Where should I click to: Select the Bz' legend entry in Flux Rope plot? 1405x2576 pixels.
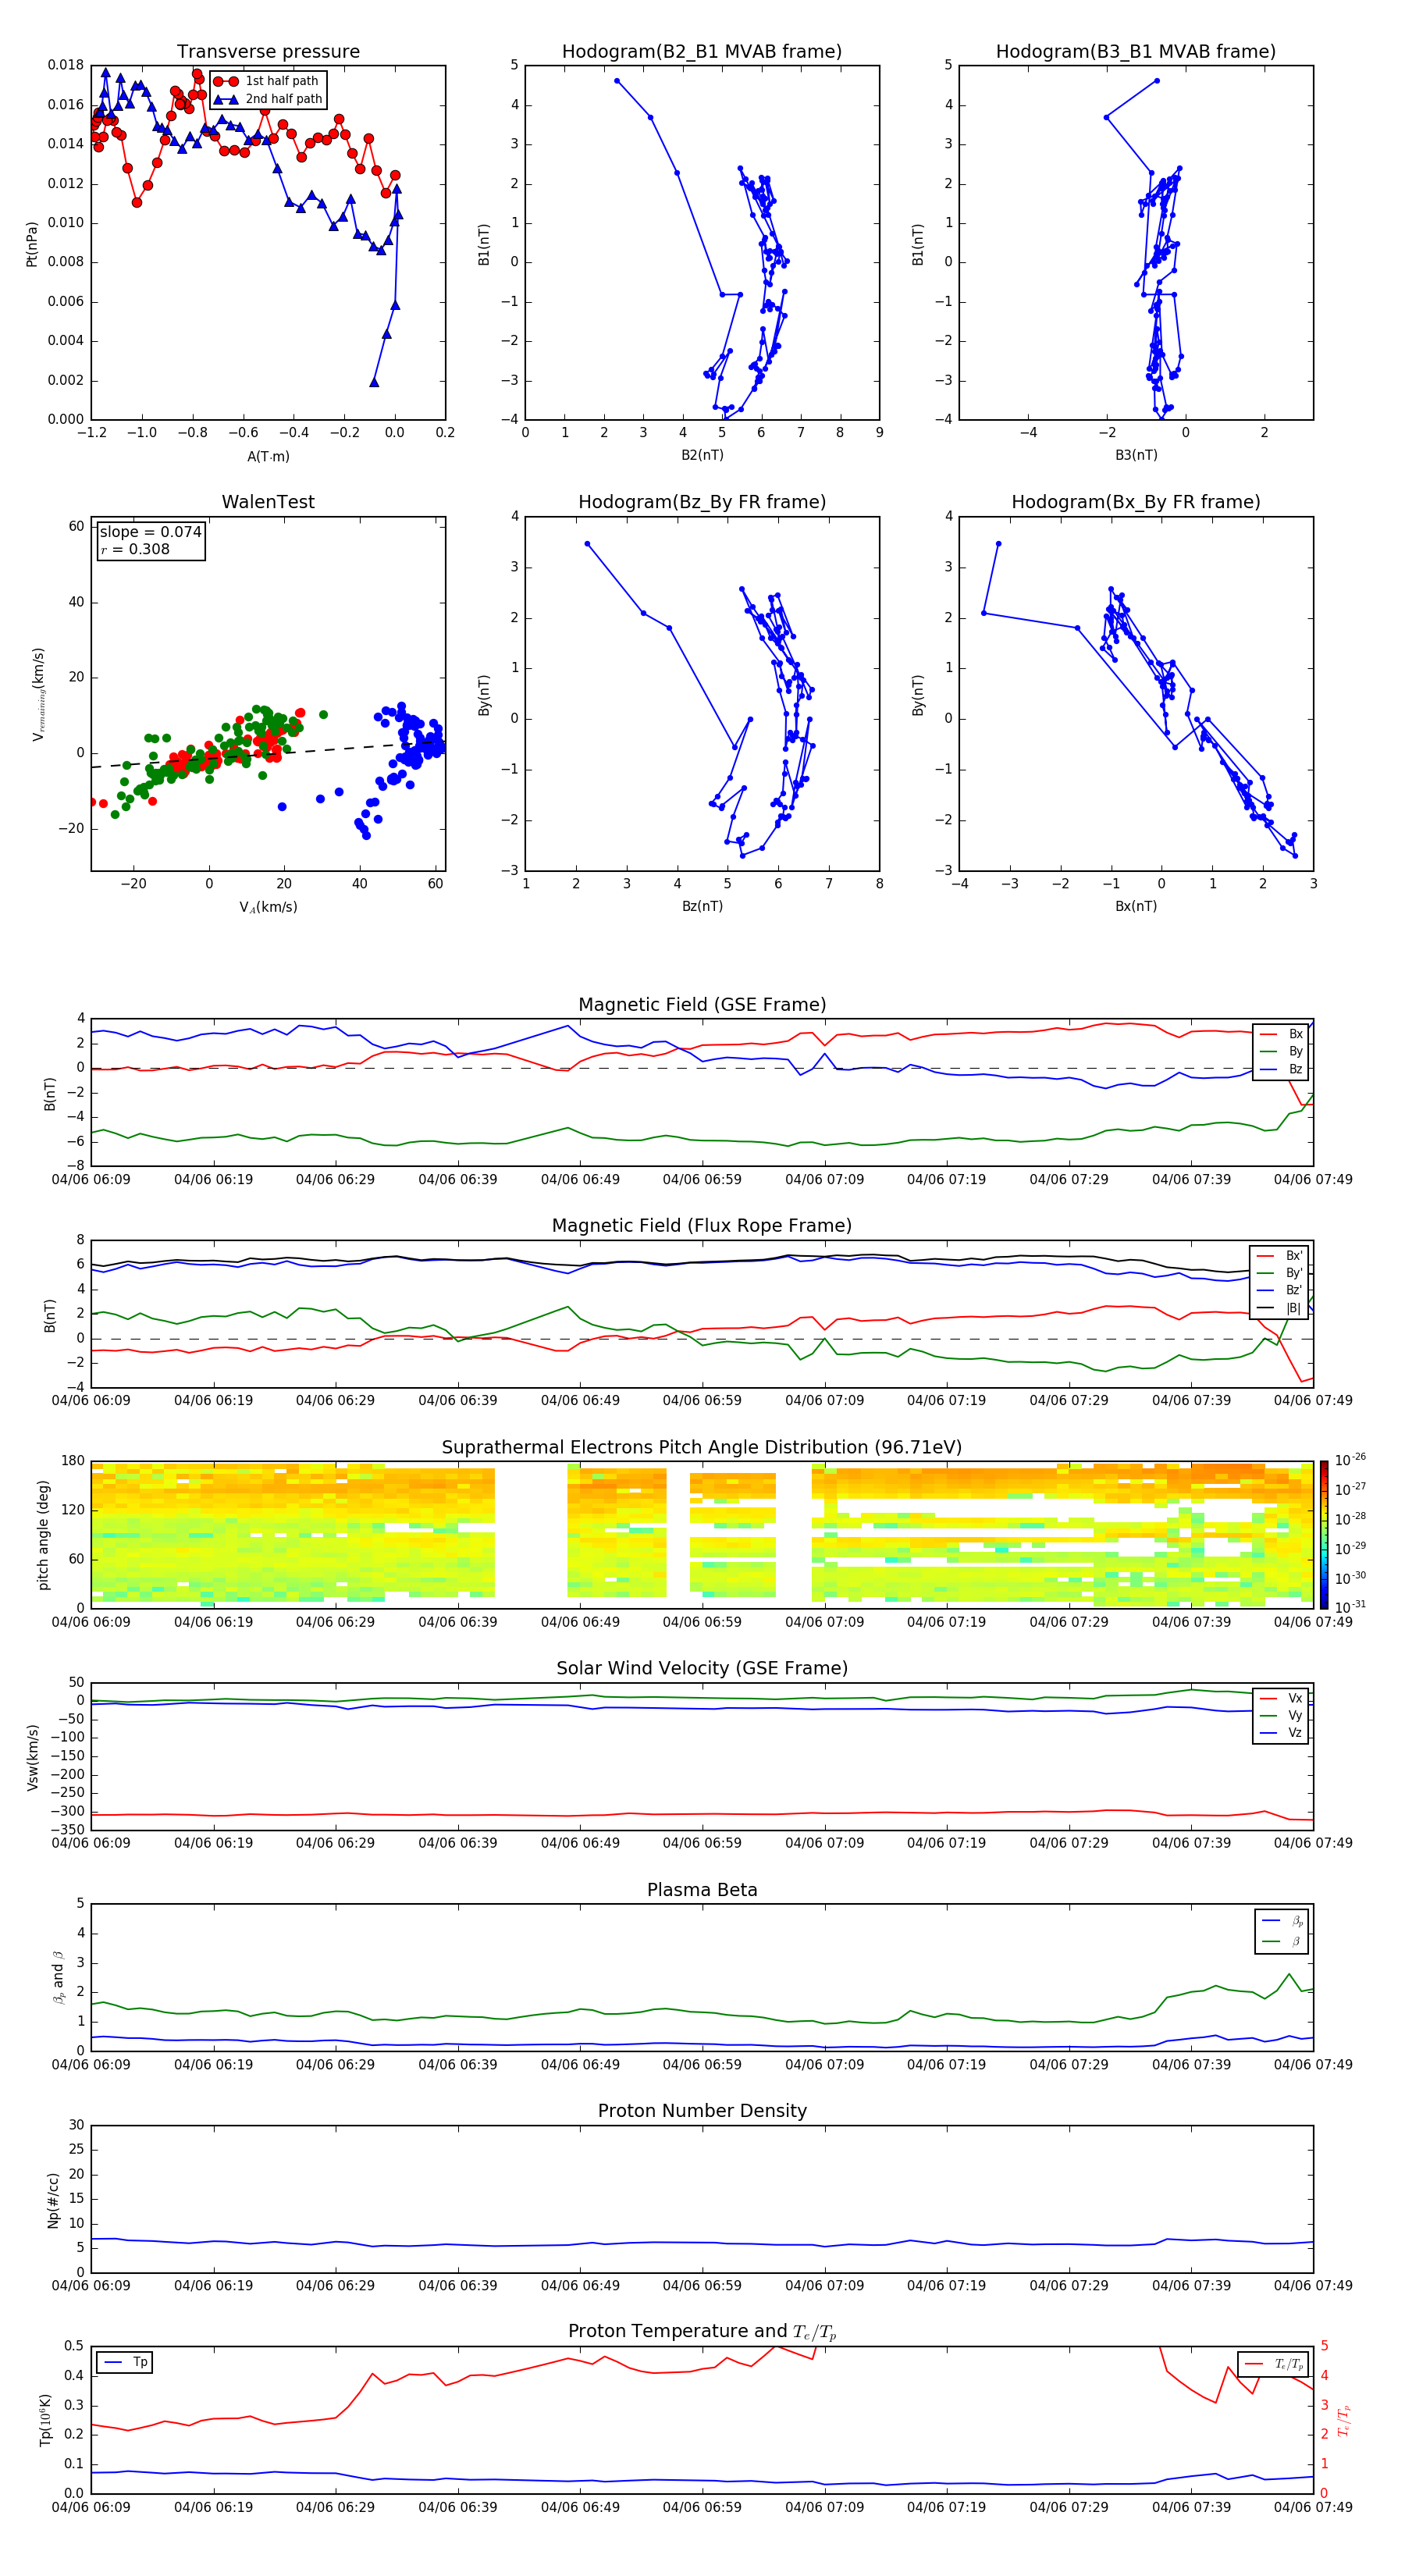pos(1280,1290)
